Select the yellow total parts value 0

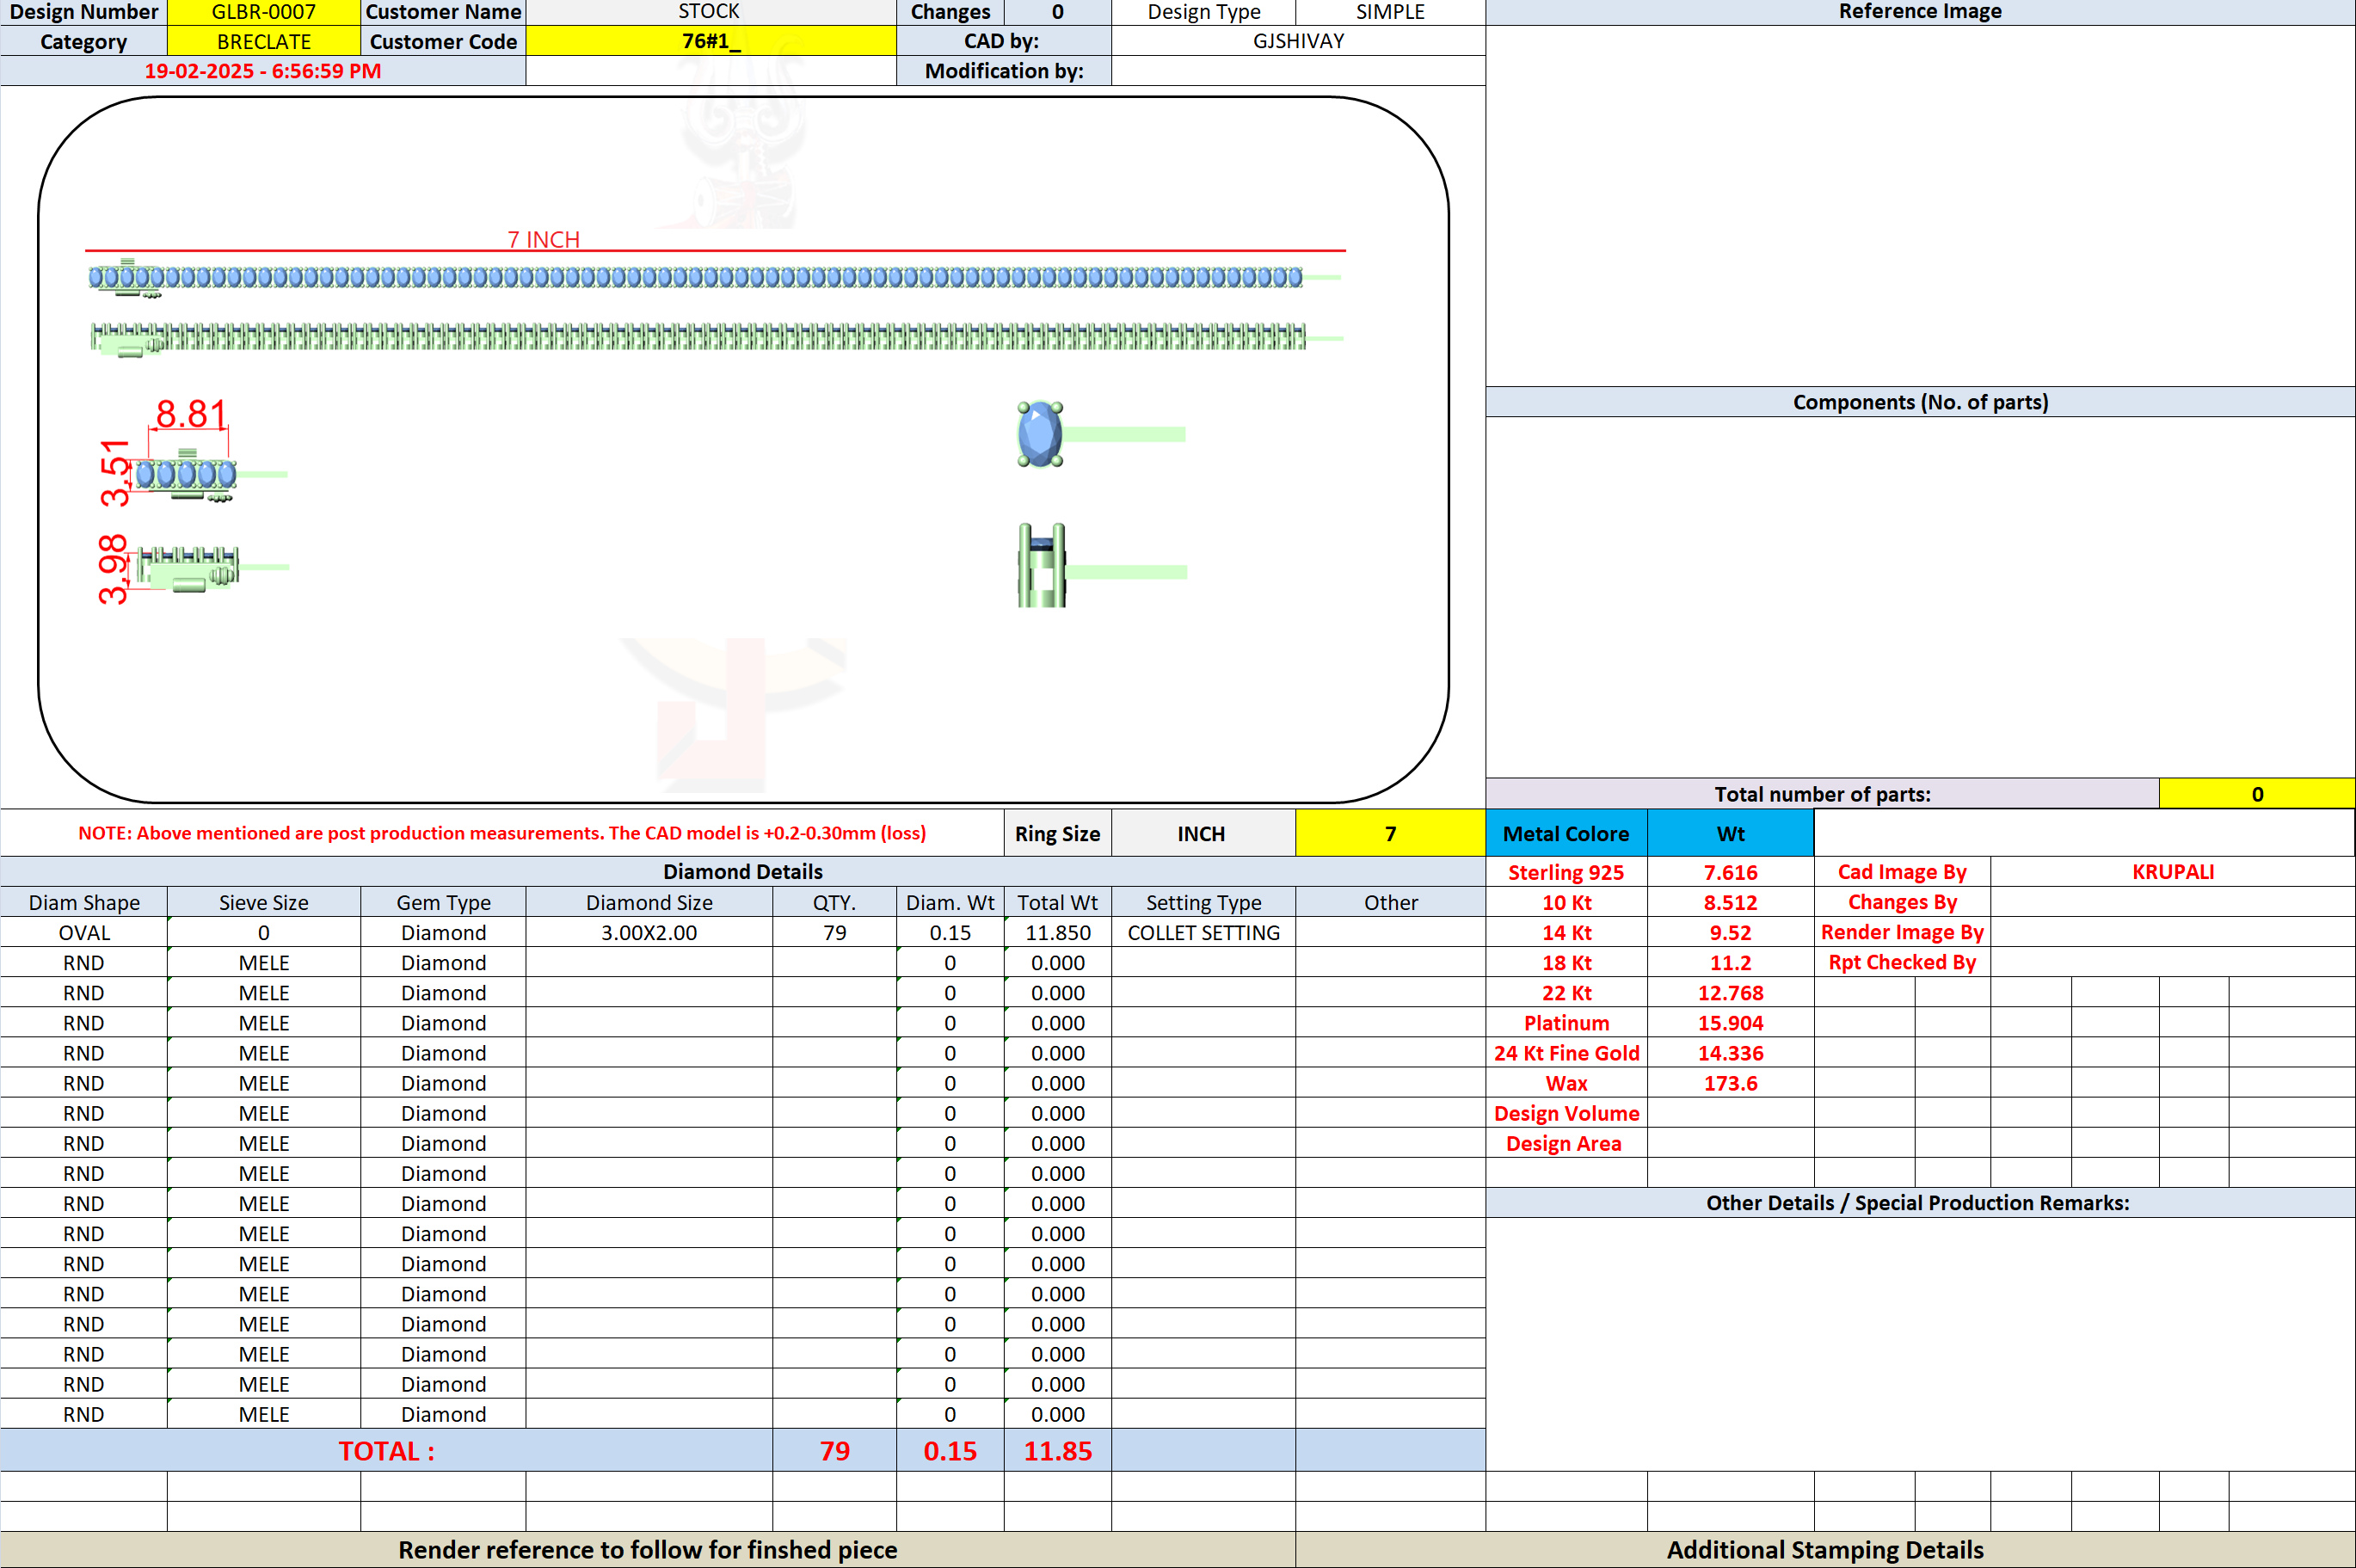tap(2257, 794)
